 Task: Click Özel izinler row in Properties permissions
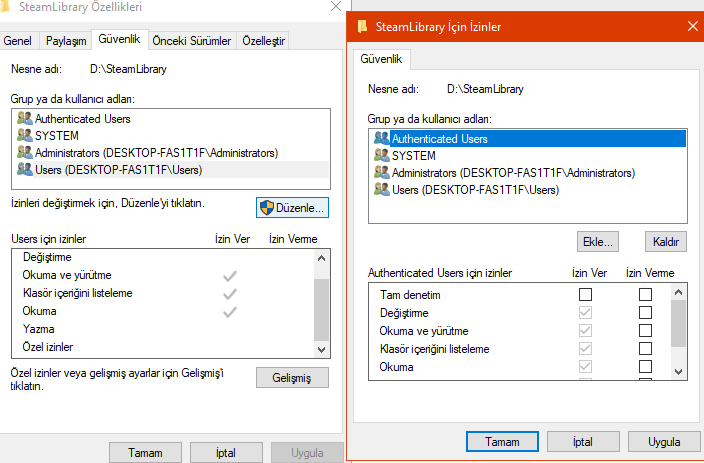tap(163, 347)
